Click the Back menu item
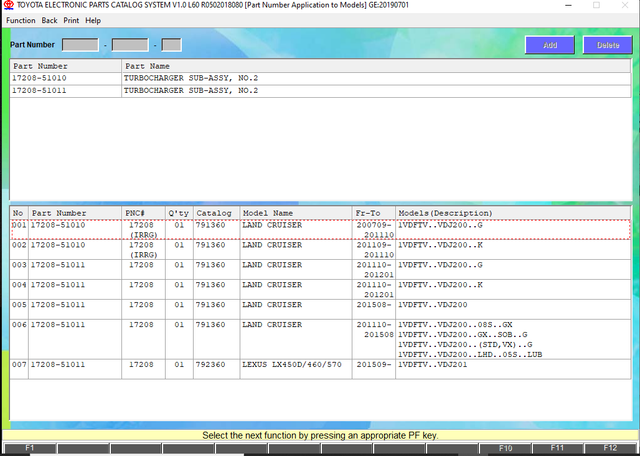The image size is (640, 456). point(48,20)
